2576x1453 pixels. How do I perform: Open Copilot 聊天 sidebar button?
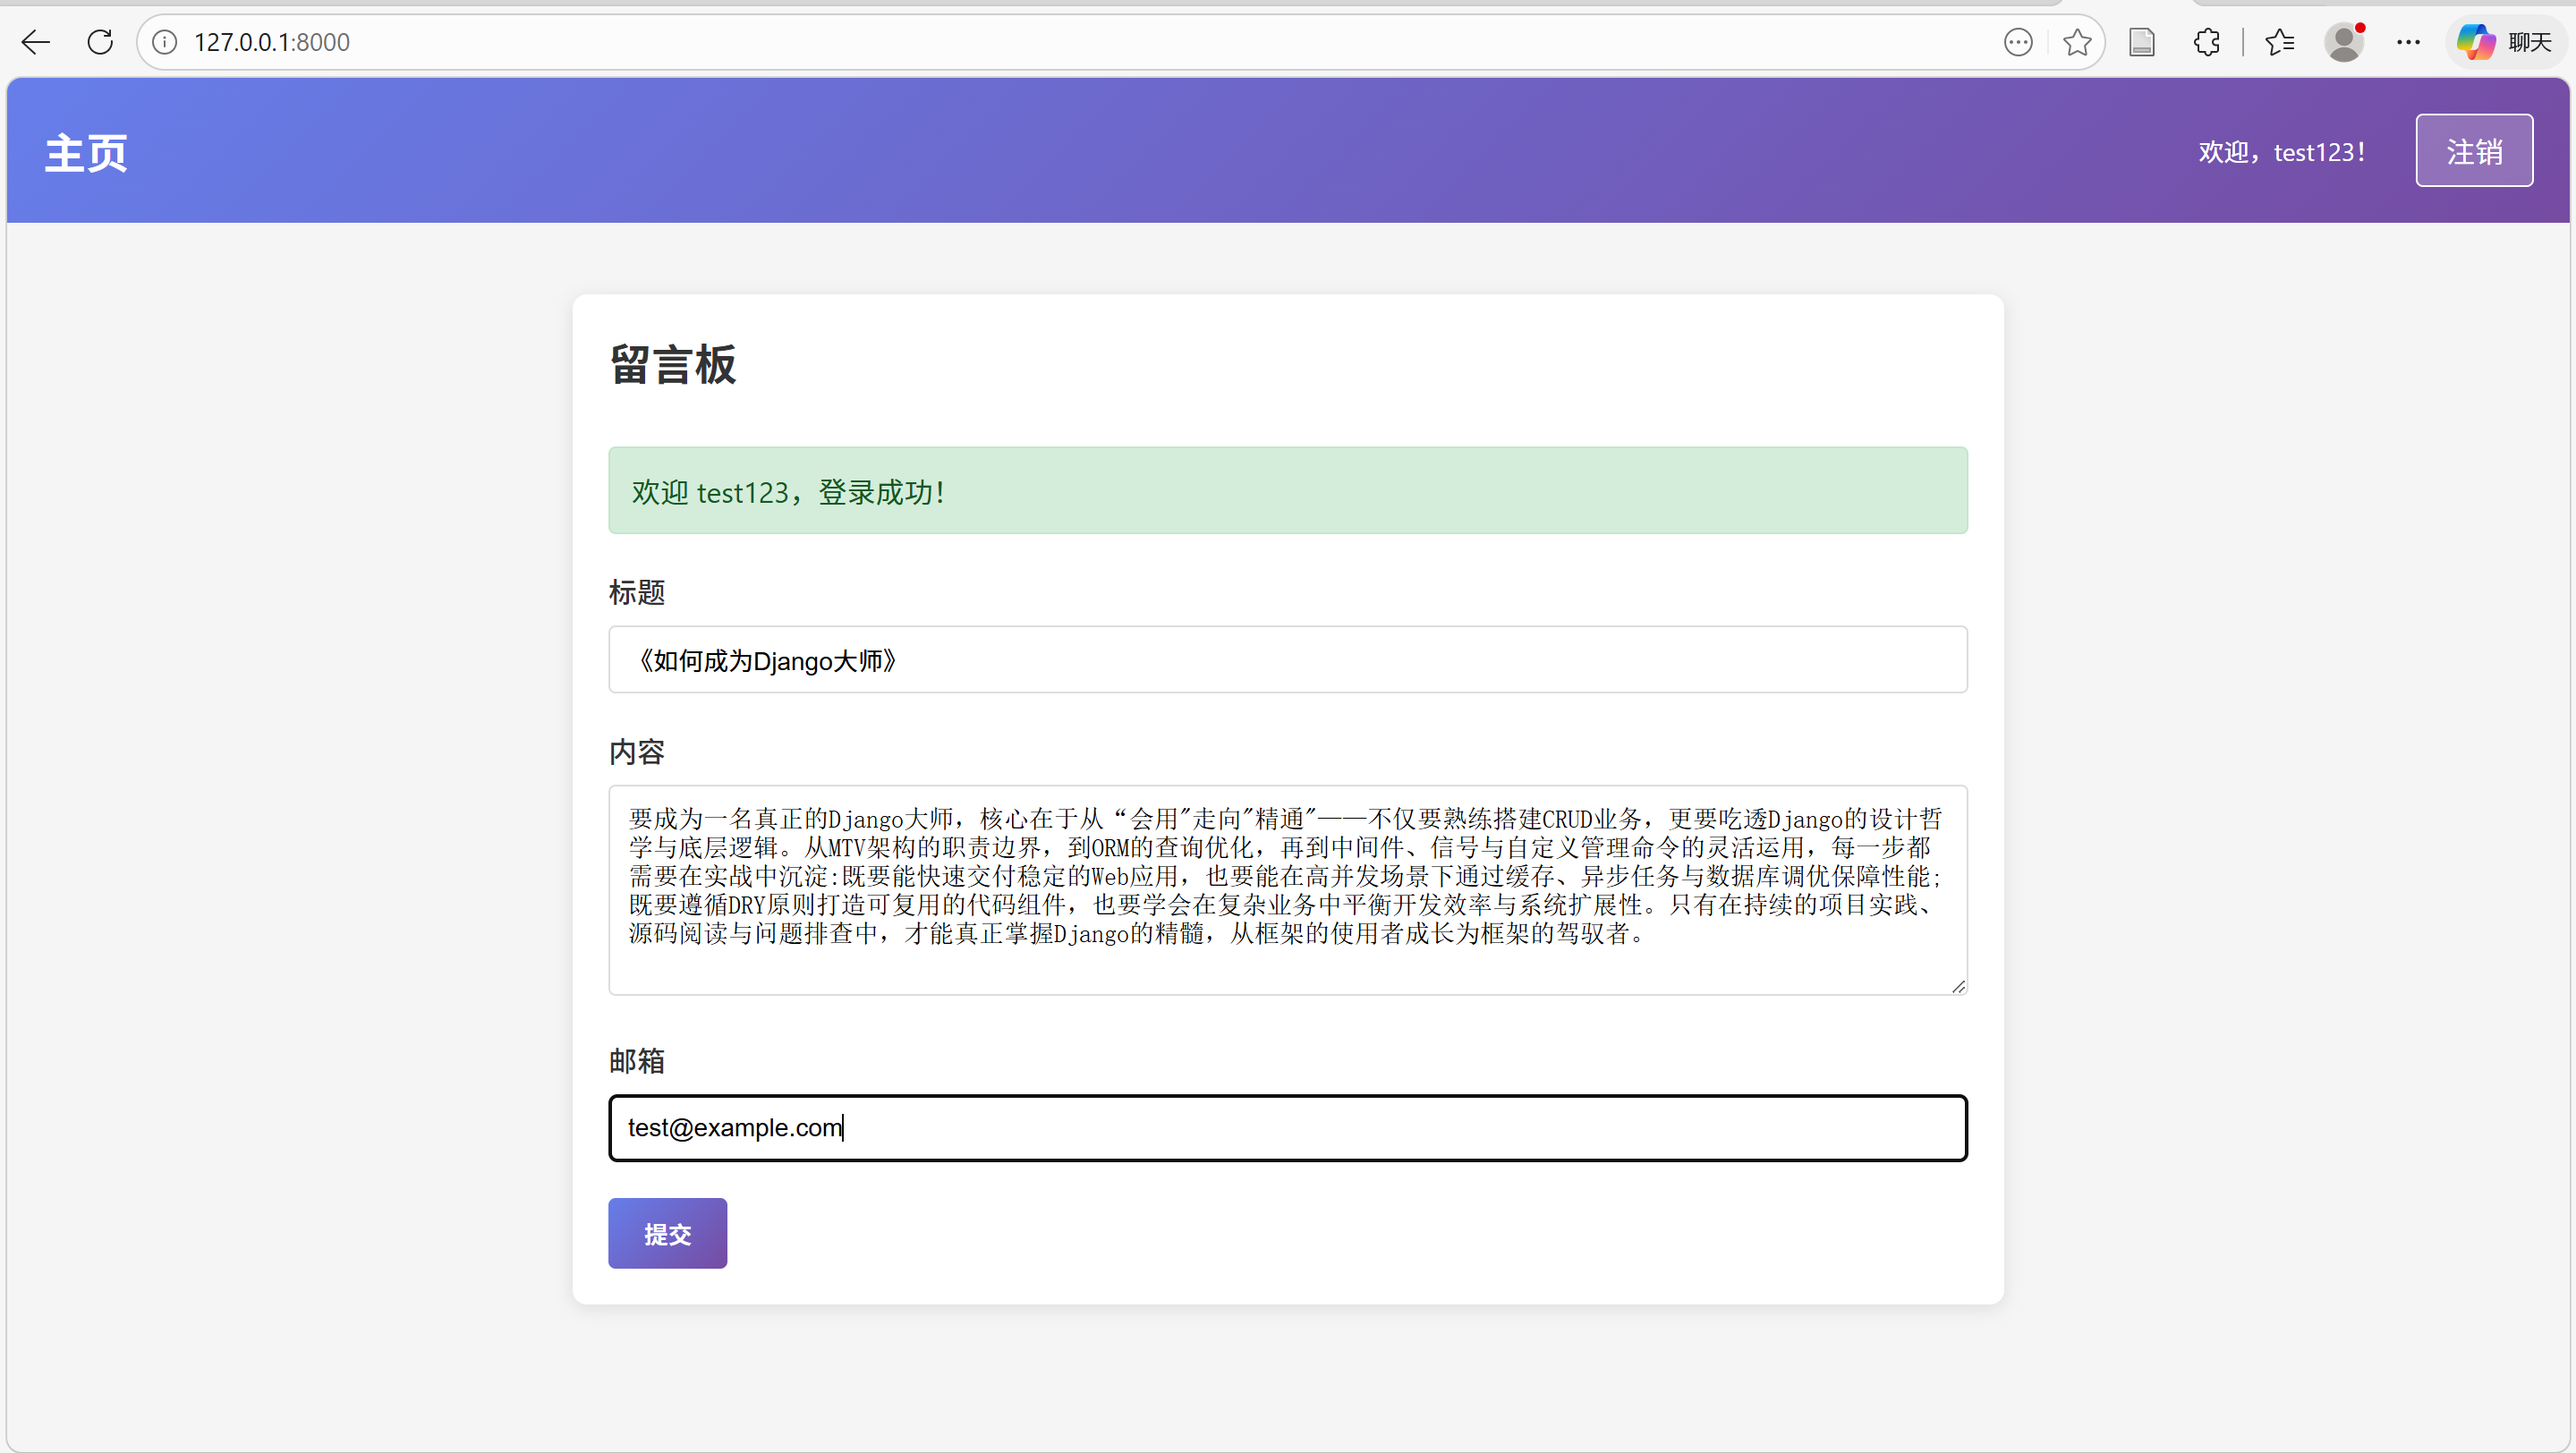(2506, 42)
